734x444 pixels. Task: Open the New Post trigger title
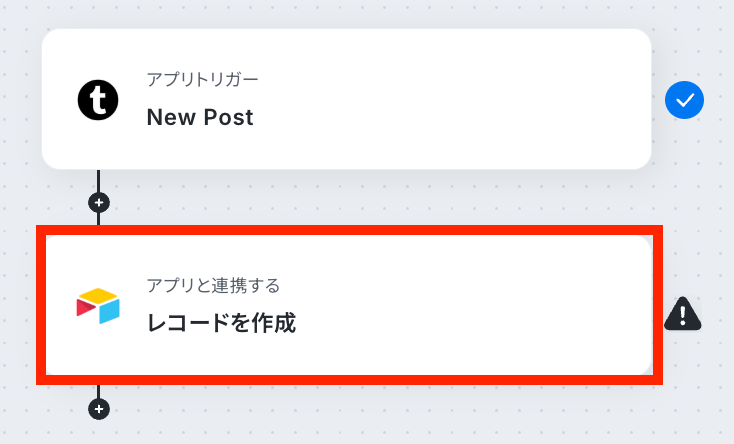pos(200,117)
